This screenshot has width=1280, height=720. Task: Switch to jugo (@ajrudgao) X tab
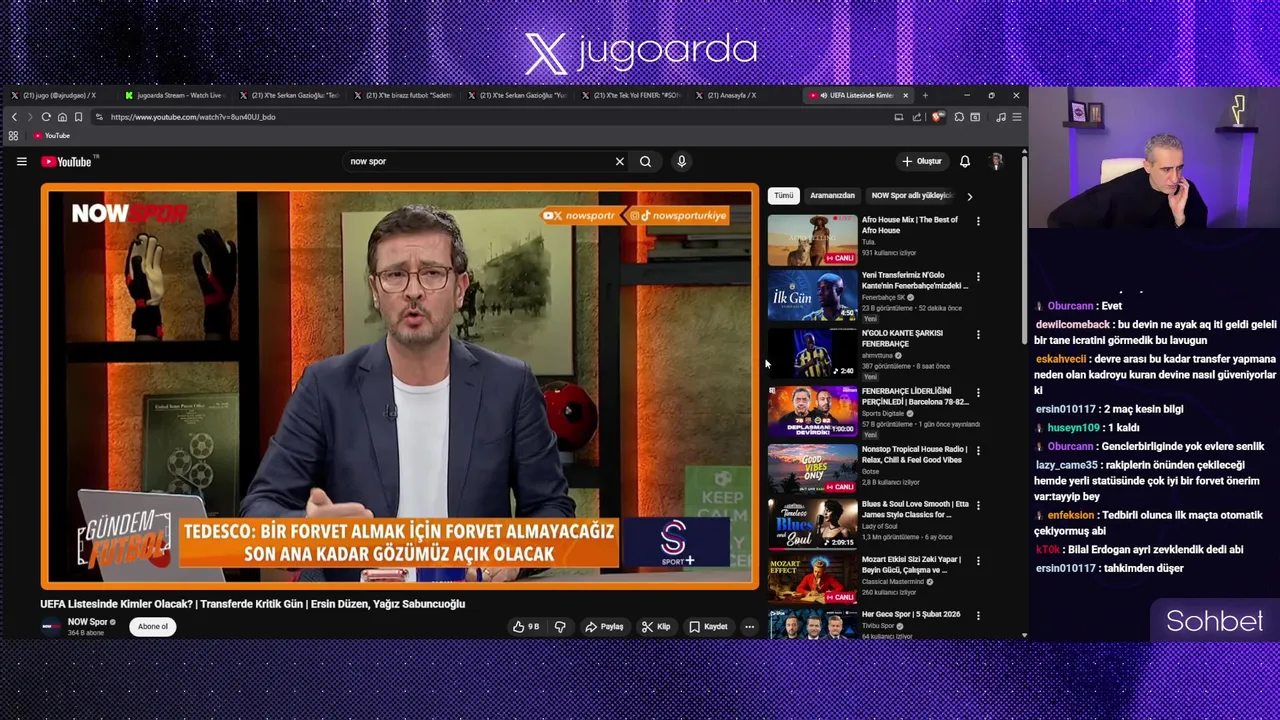pyautogui.click(x=60, y=95)
